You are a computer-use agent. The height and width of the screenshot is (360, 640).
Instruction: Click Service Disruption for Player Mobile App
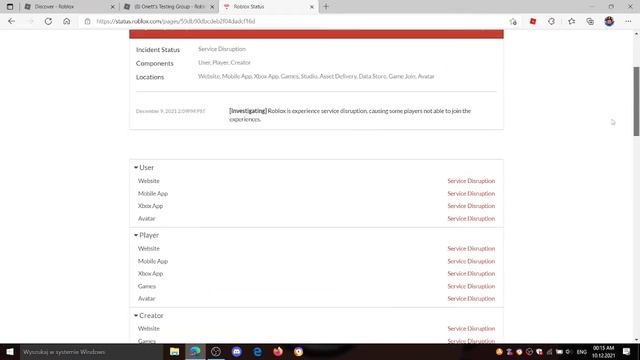(471, 261)
